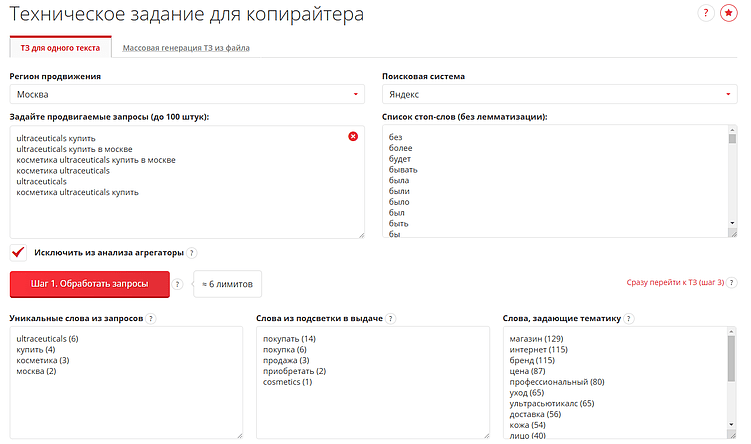Click stop word 'бывать'

click(x=403, y=170)
